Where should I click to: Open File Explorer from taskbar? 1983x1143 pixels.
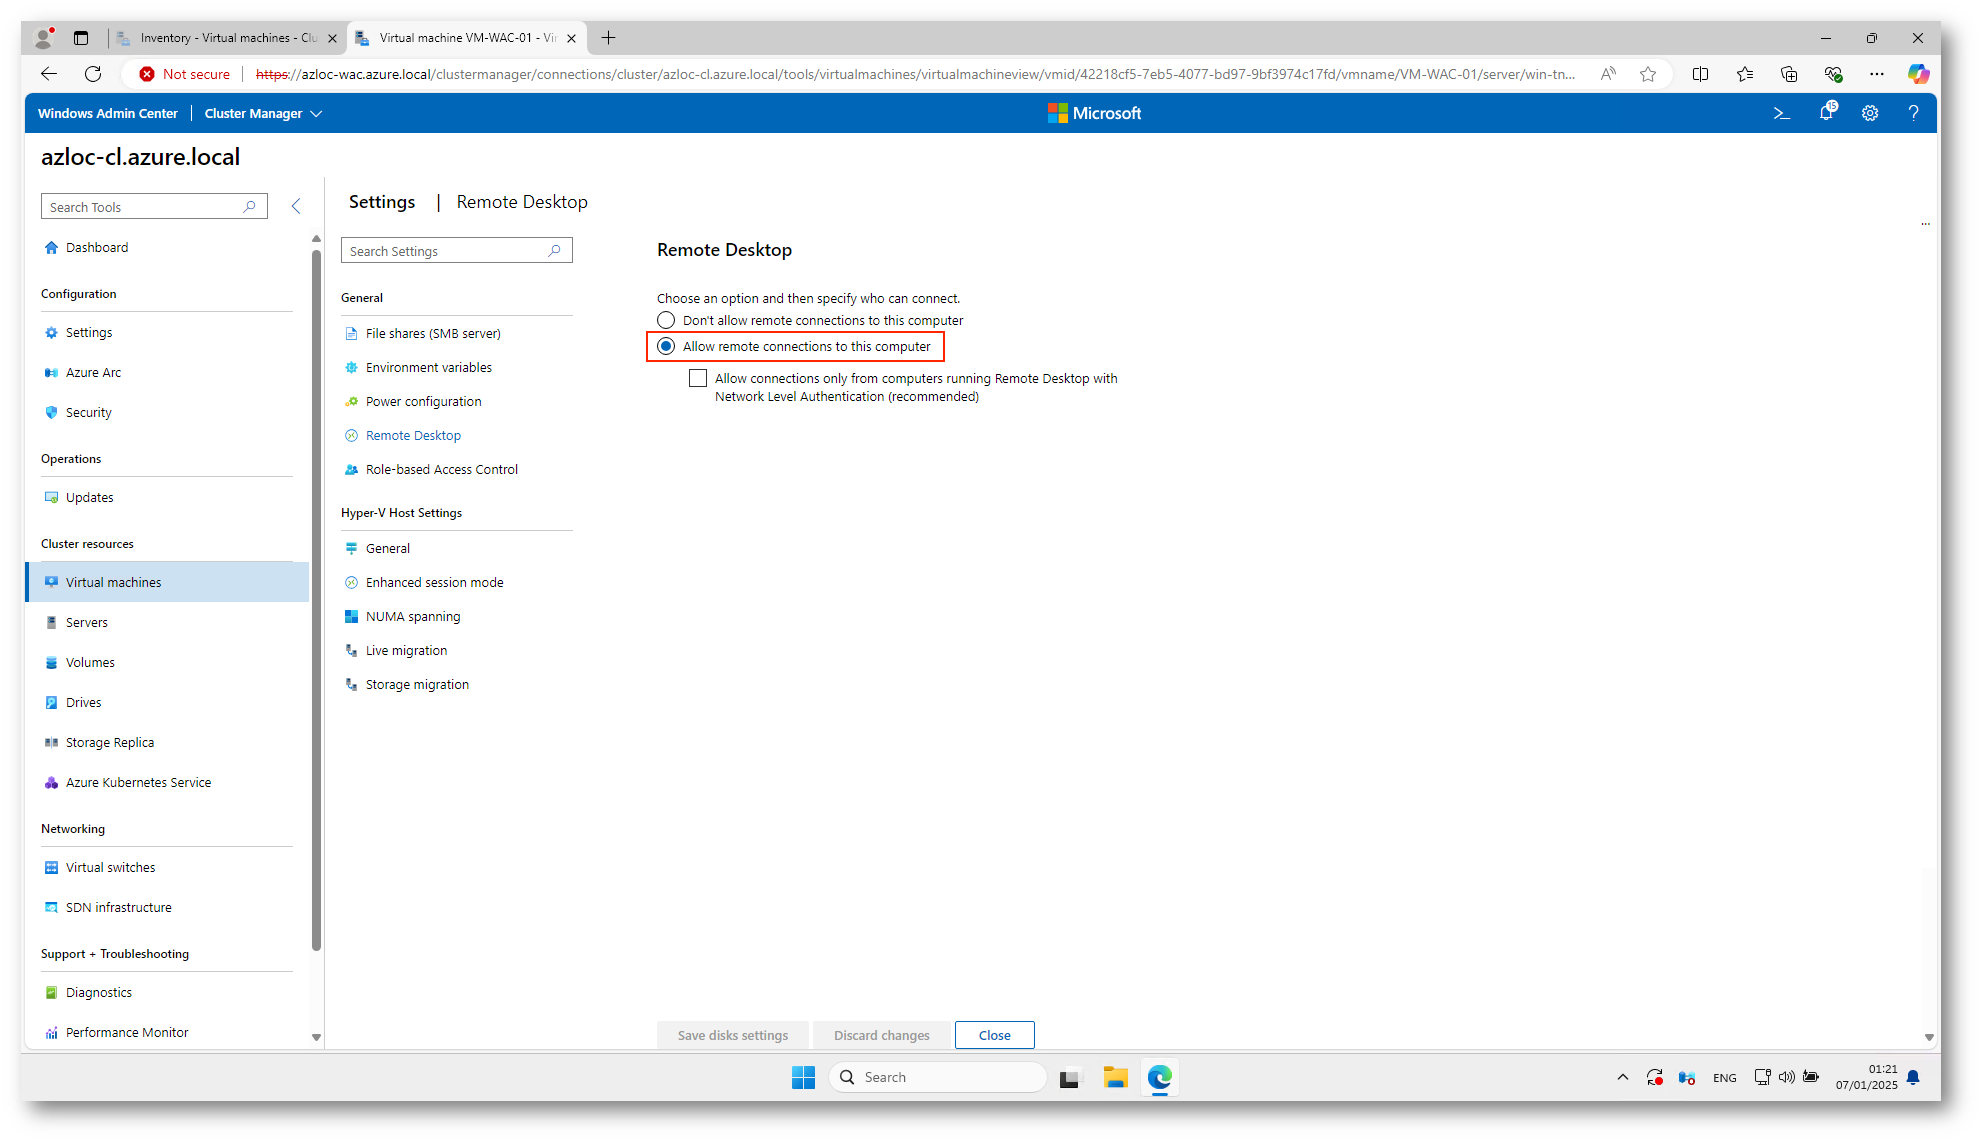pyautogui.click(x=1115, y=1077)
